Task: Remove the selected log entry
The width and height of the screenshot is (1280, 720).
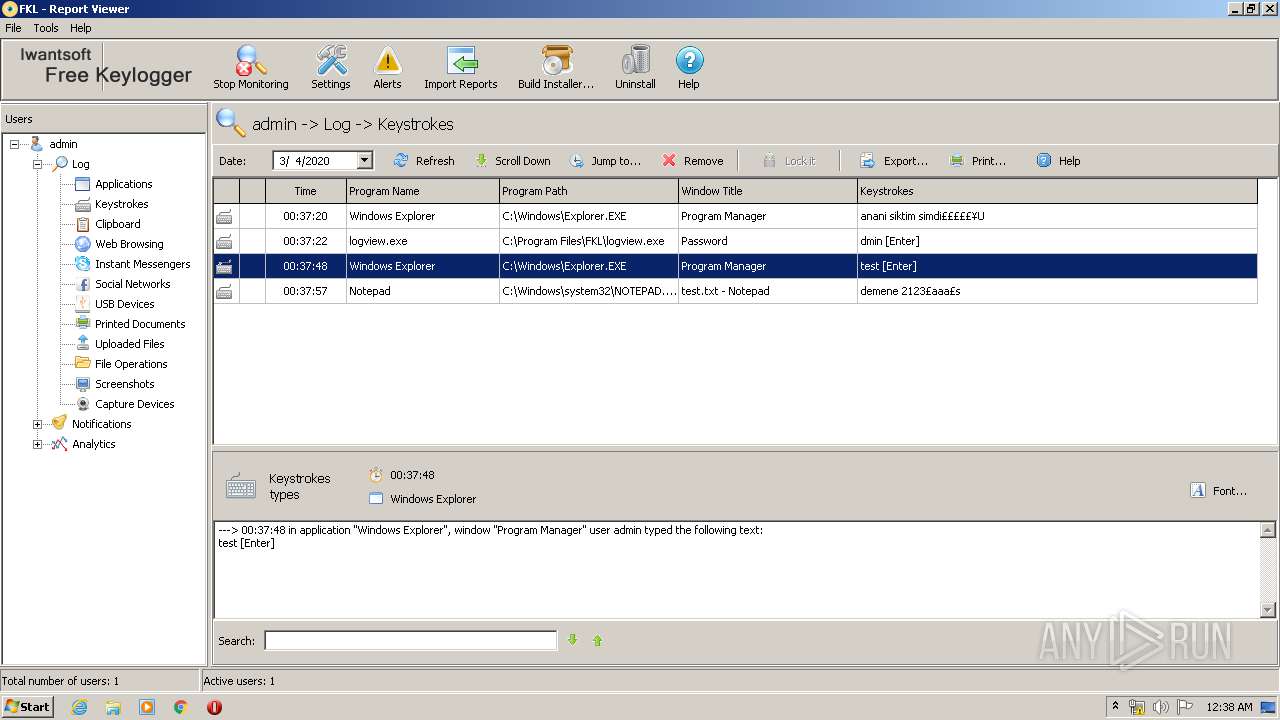Action: [693, 161]
